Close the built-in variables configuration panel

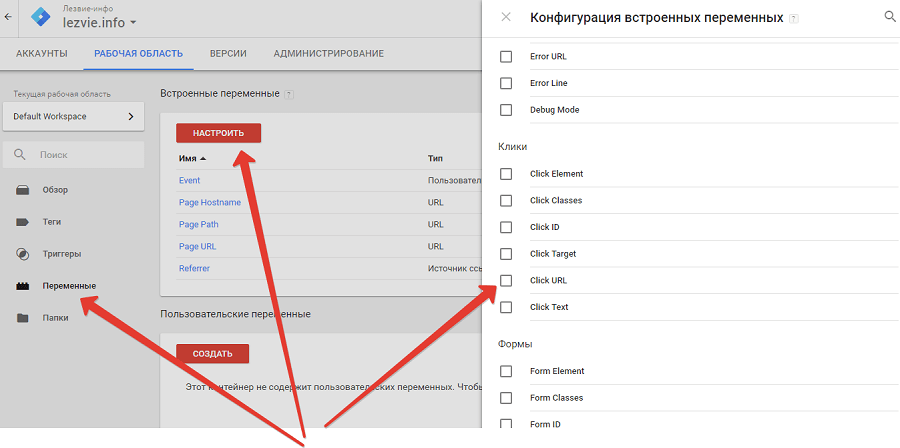506,17
